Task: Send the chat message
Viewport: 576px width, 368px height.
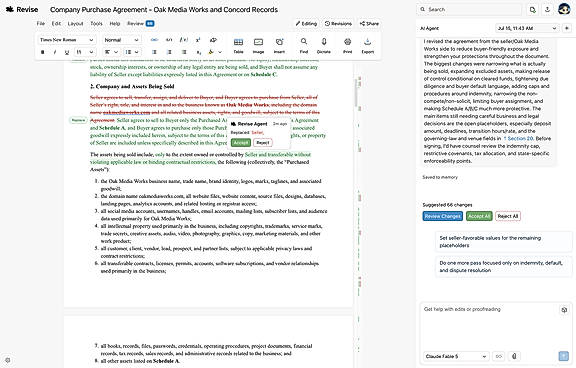Action: click(563, 356)
